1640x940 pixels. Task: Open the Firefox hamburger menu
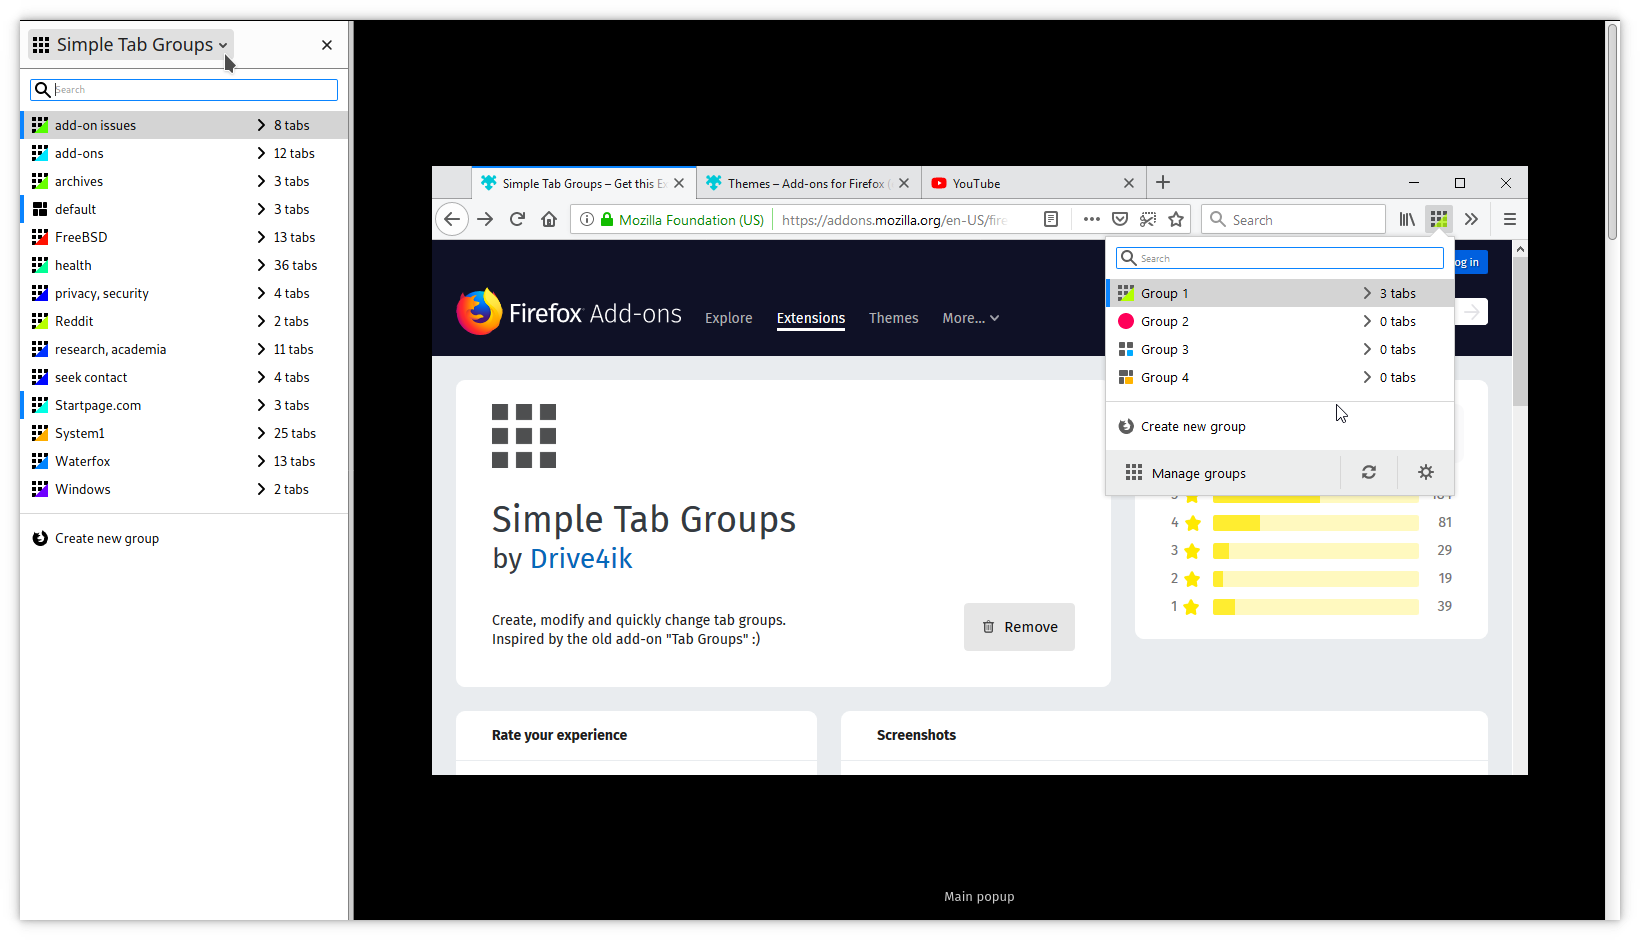coord(1510,219)
